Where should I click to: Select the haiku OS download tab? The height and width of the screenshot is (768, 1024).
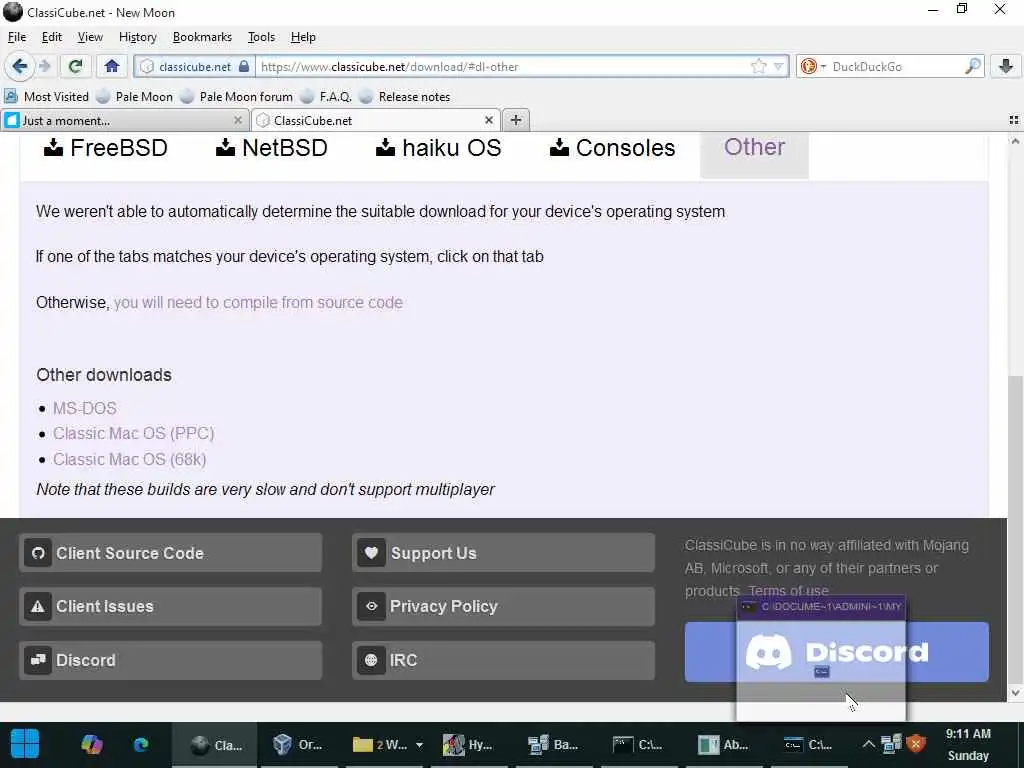pyautogui.click(x=438, y=148)
